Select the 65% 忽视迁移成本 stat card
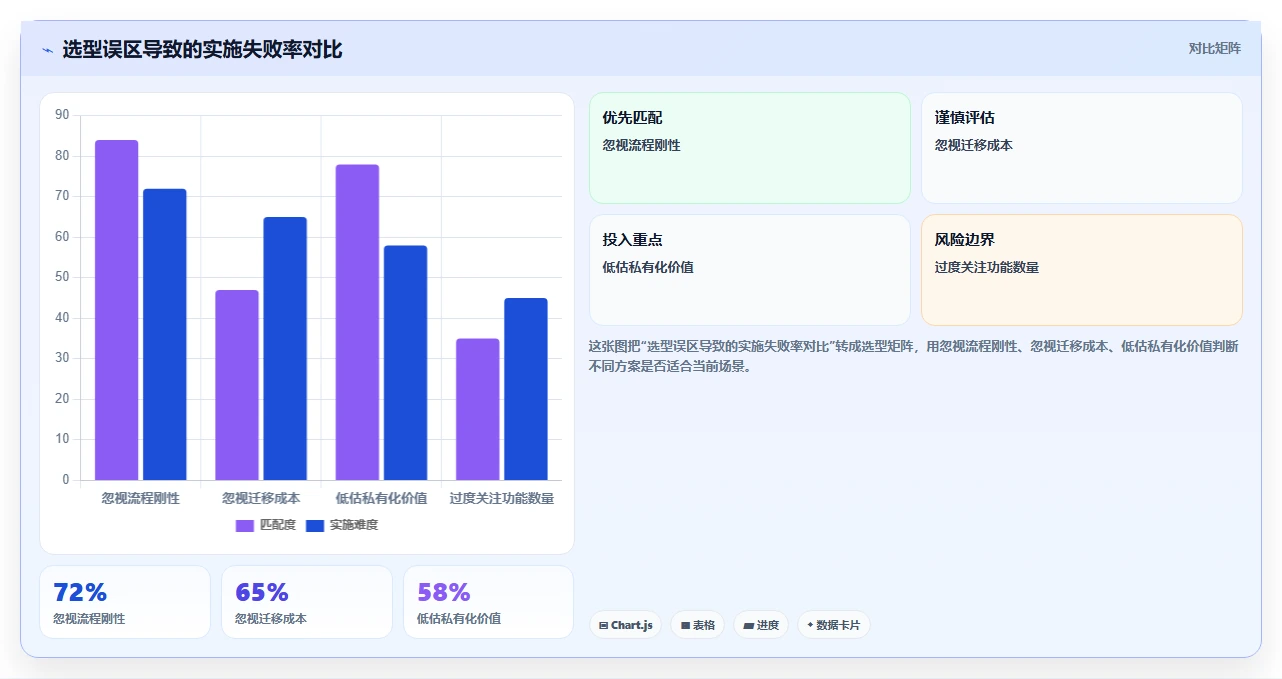 307,602
